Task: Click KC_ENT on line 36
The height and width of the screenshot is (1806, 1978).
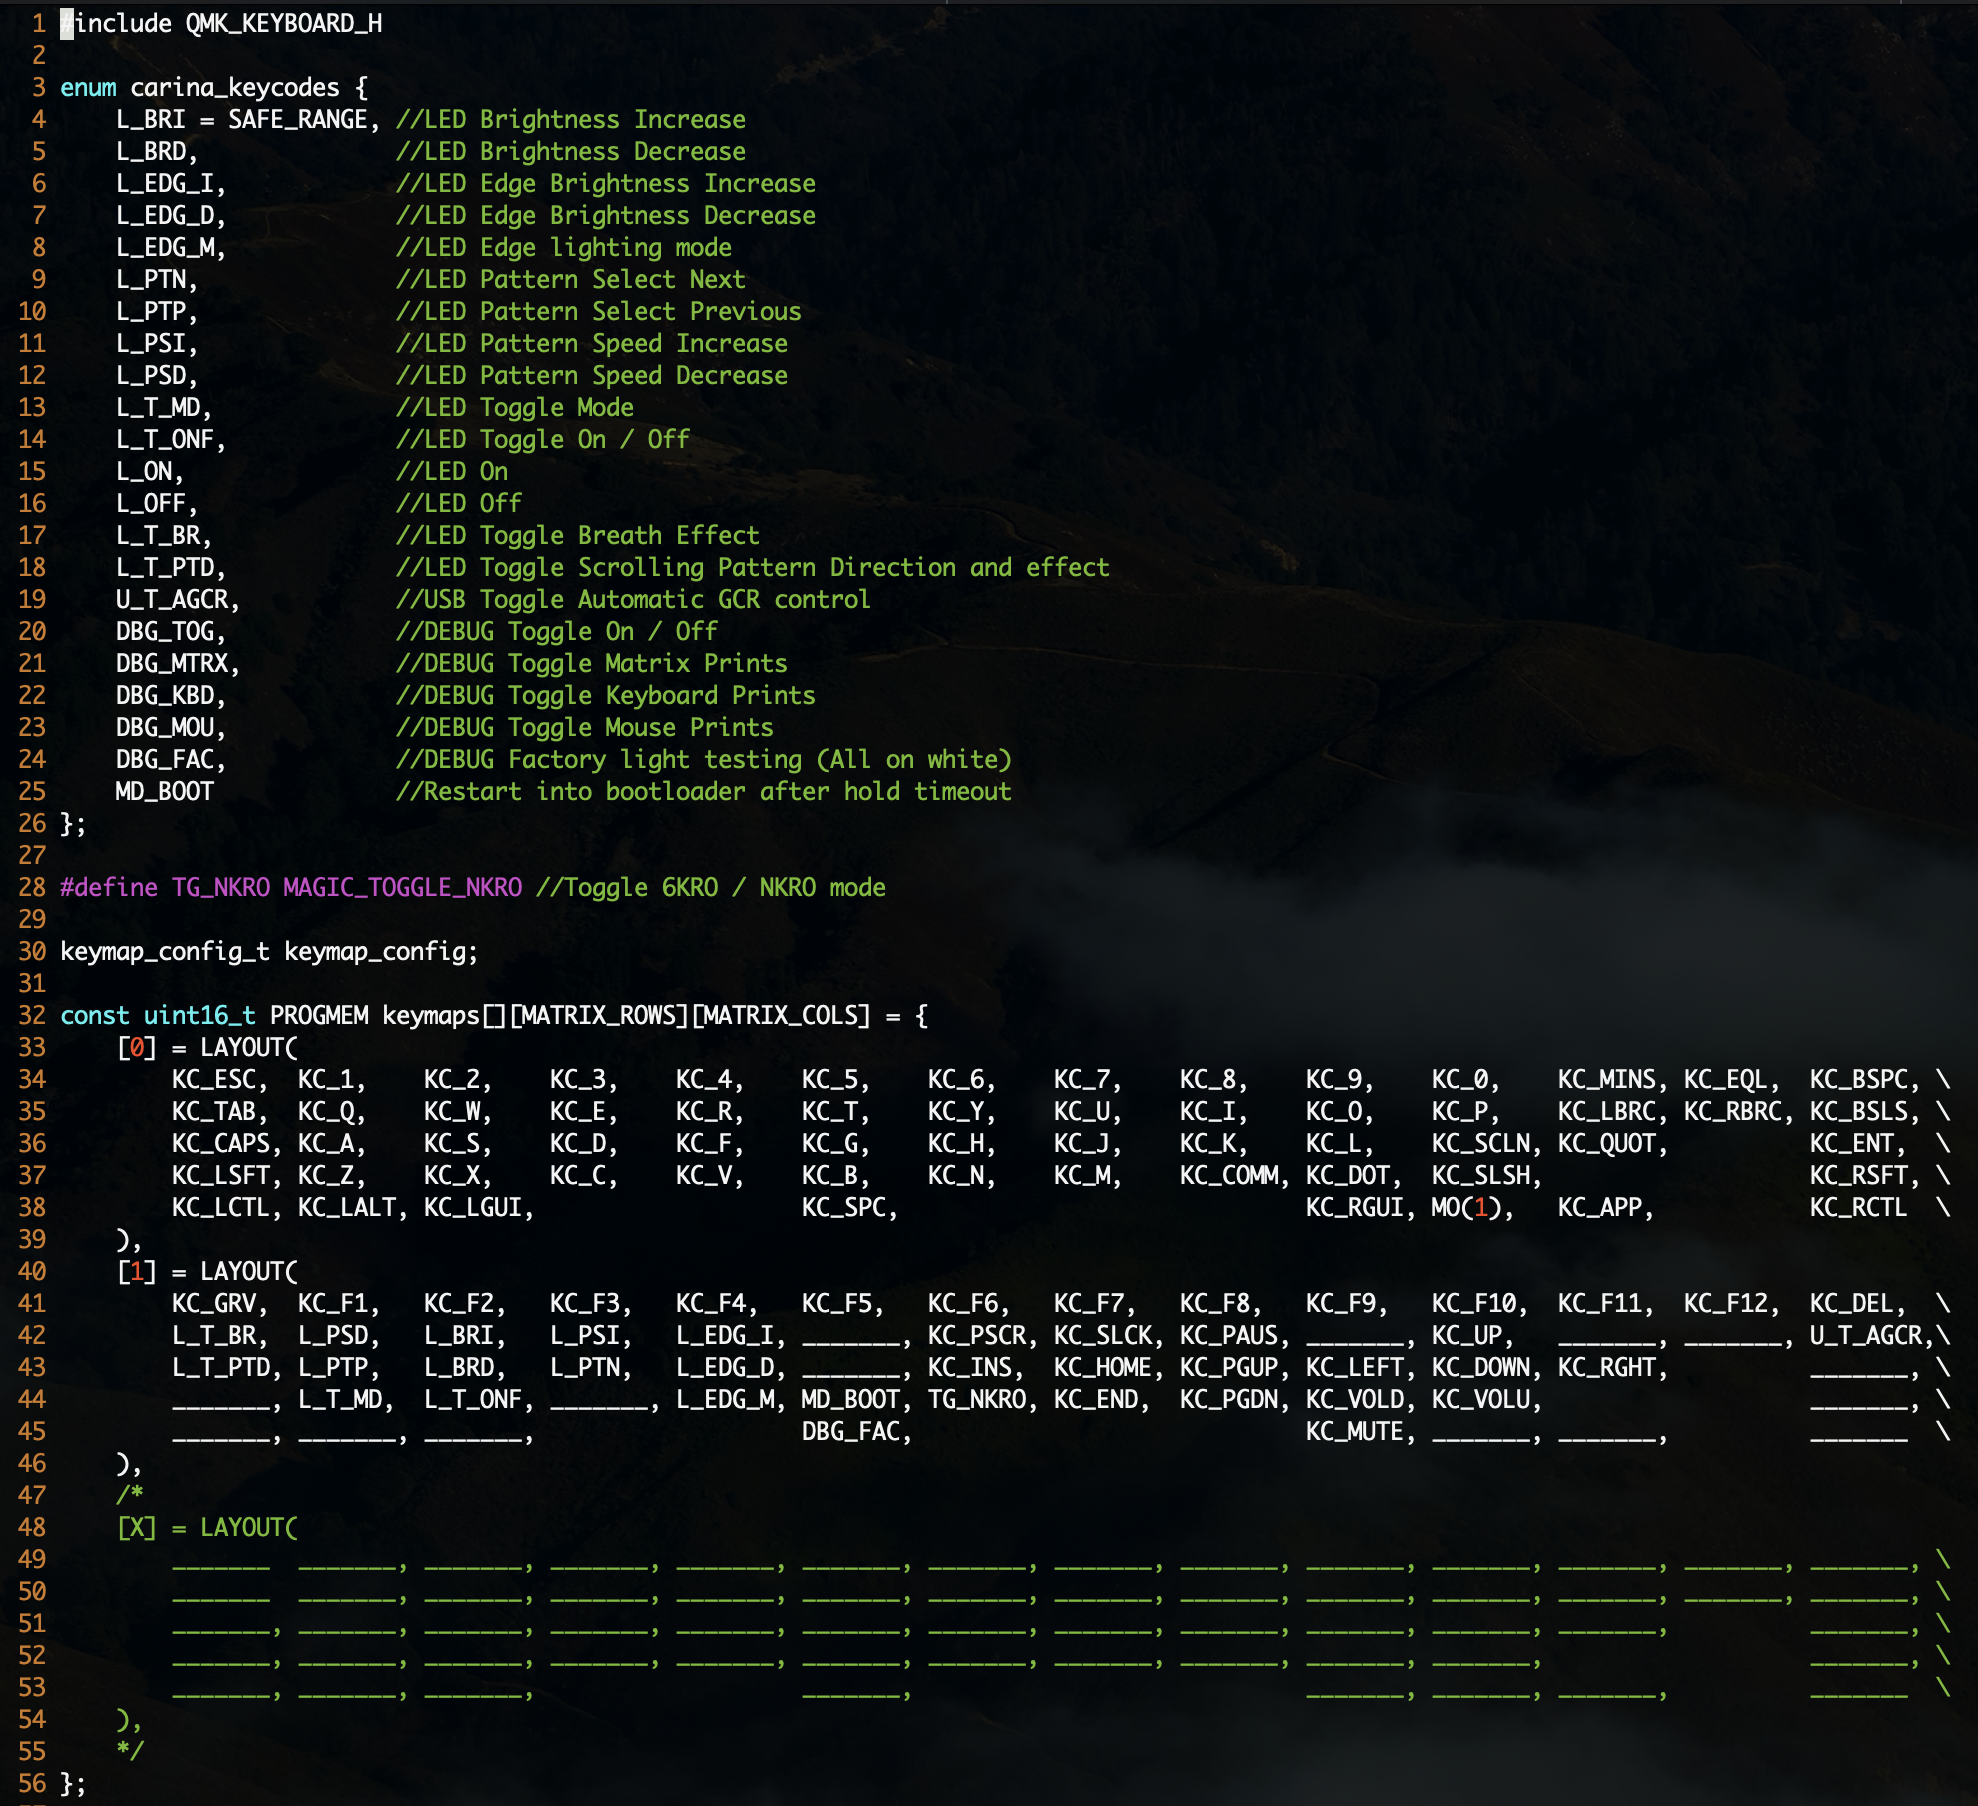Action: point(1852,1143)
